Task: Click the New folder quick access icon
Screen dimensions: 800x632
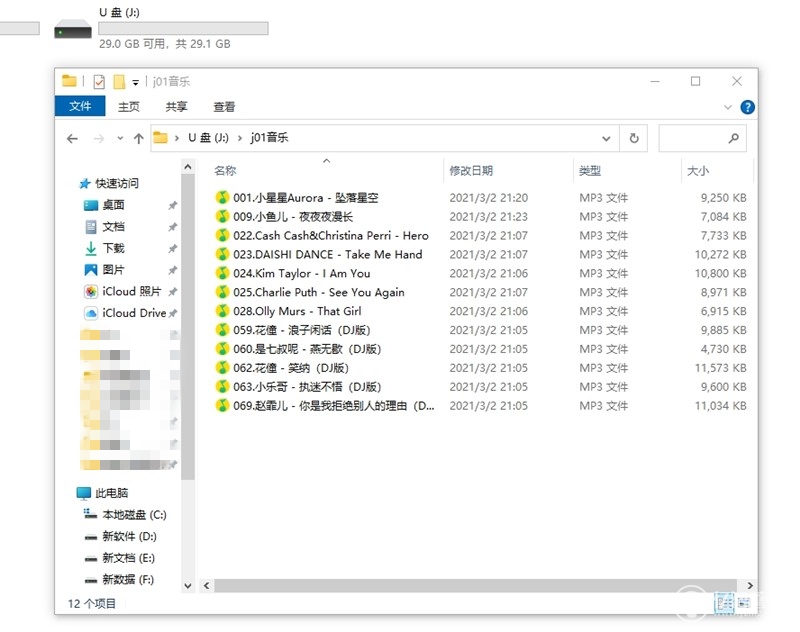Action: pyautogui.click(x=119, y=82)
